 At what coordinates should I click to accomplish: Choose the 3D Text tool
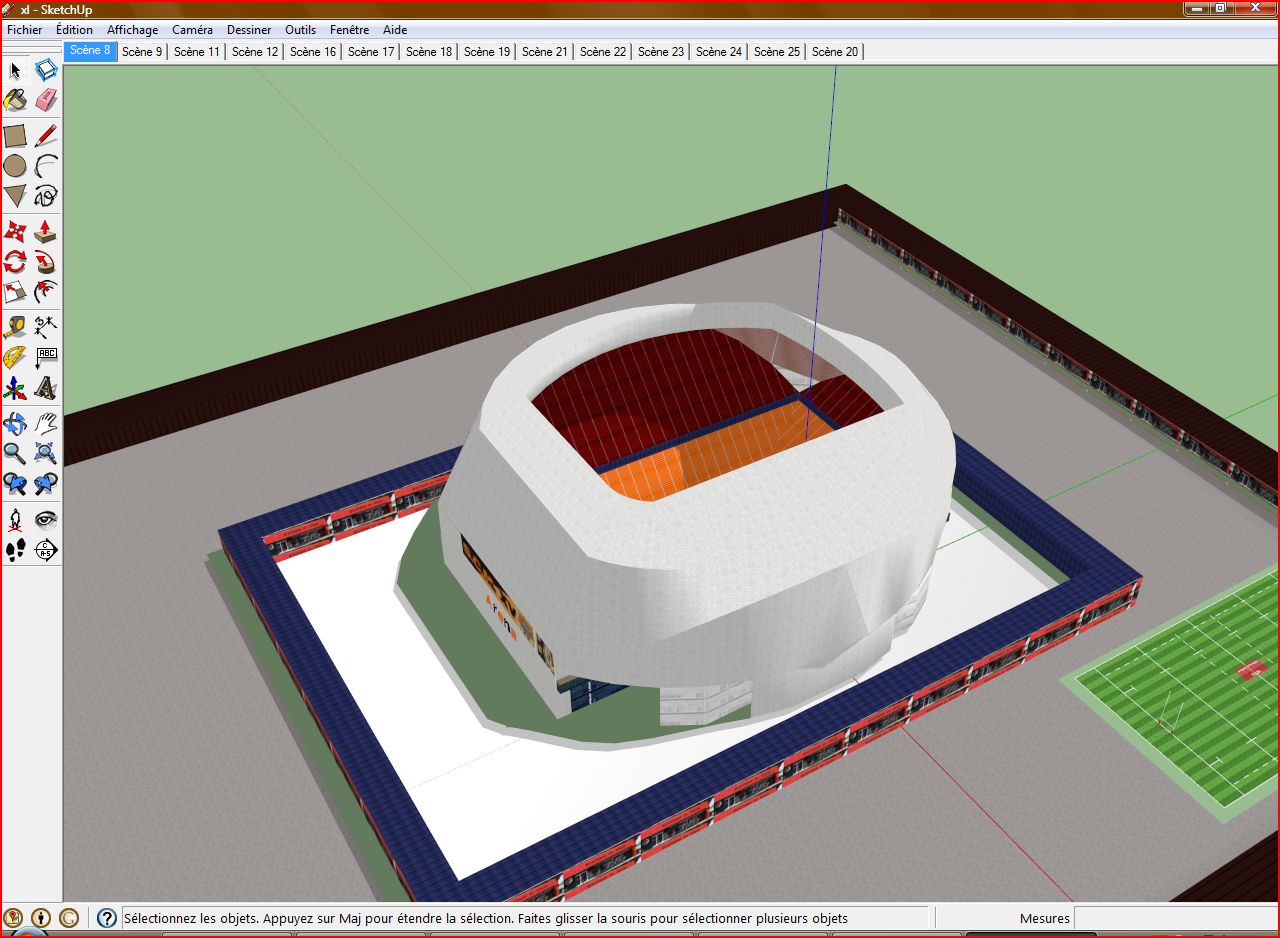pyautogui.click(x=46, y=388)
